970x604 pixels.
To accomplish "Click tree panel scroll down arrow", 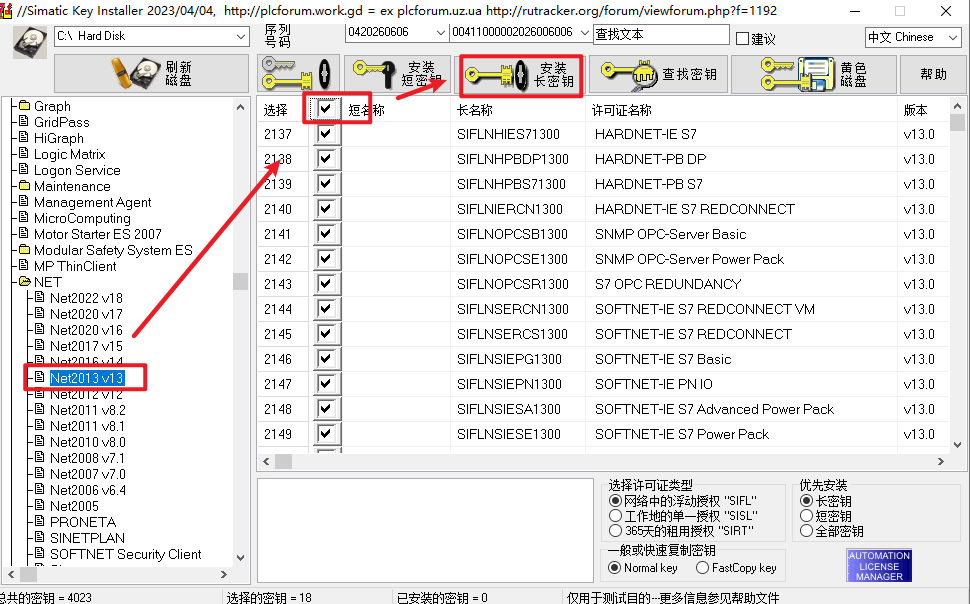I will click(241, 557).
